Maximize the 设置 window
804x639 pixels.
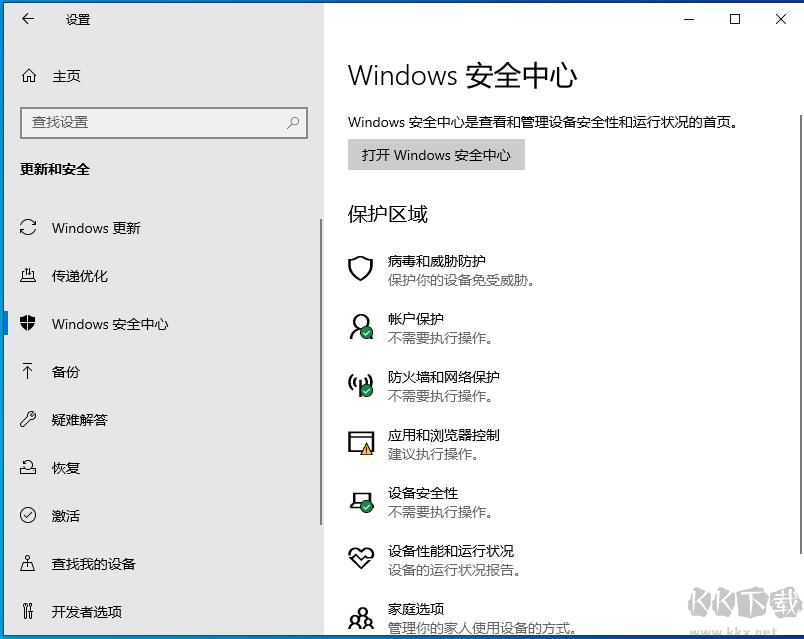735,19
